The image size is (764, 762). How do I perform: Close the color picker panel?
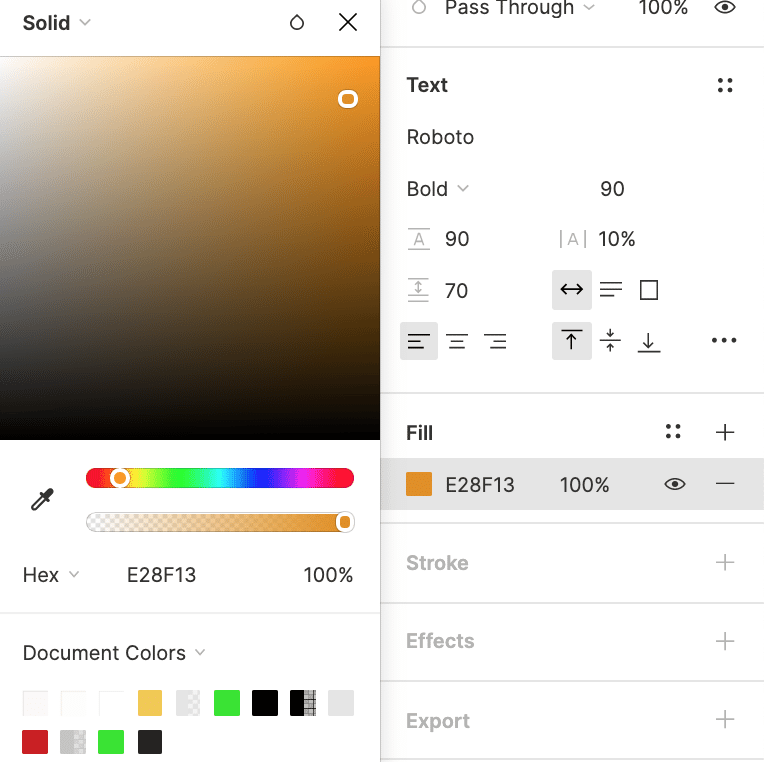tap(348, 22)
